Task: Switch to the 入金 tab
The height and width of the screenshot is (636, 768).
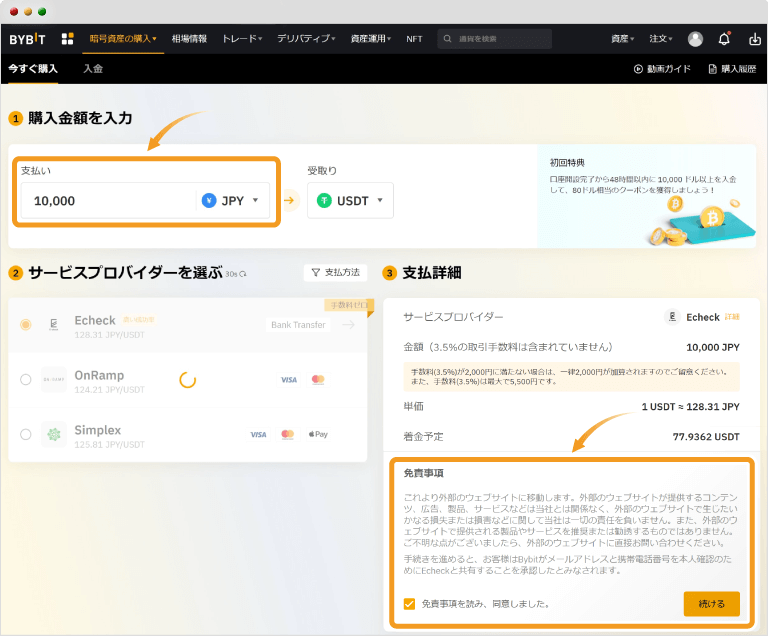Action: coord(93,69)
